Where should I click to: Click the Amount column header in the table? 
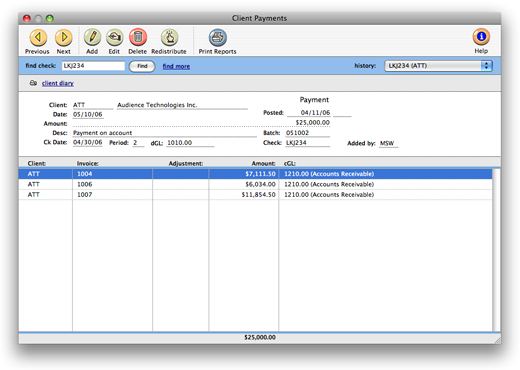pos(263,163)
